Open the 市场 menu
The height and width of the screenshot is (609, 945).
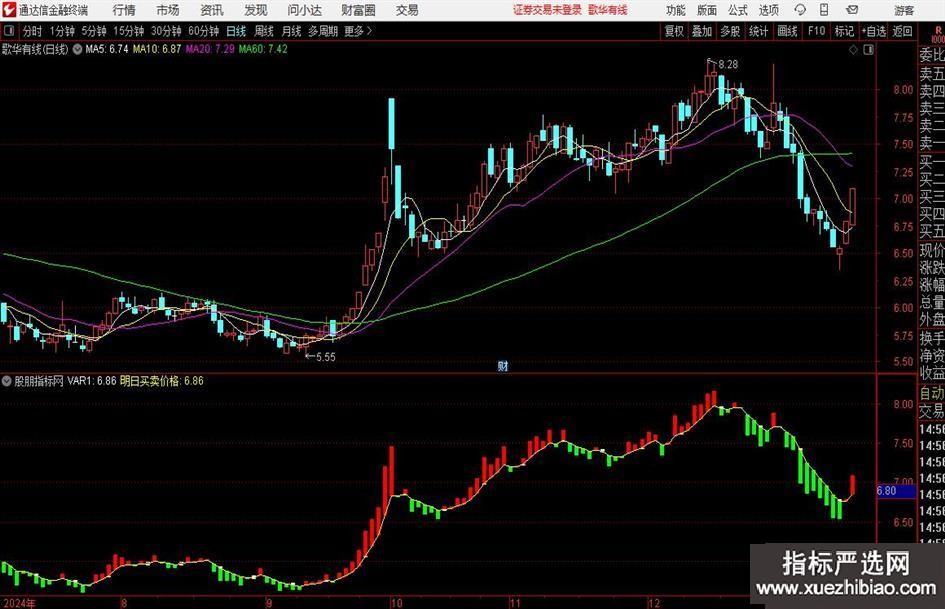pos(168,10)
